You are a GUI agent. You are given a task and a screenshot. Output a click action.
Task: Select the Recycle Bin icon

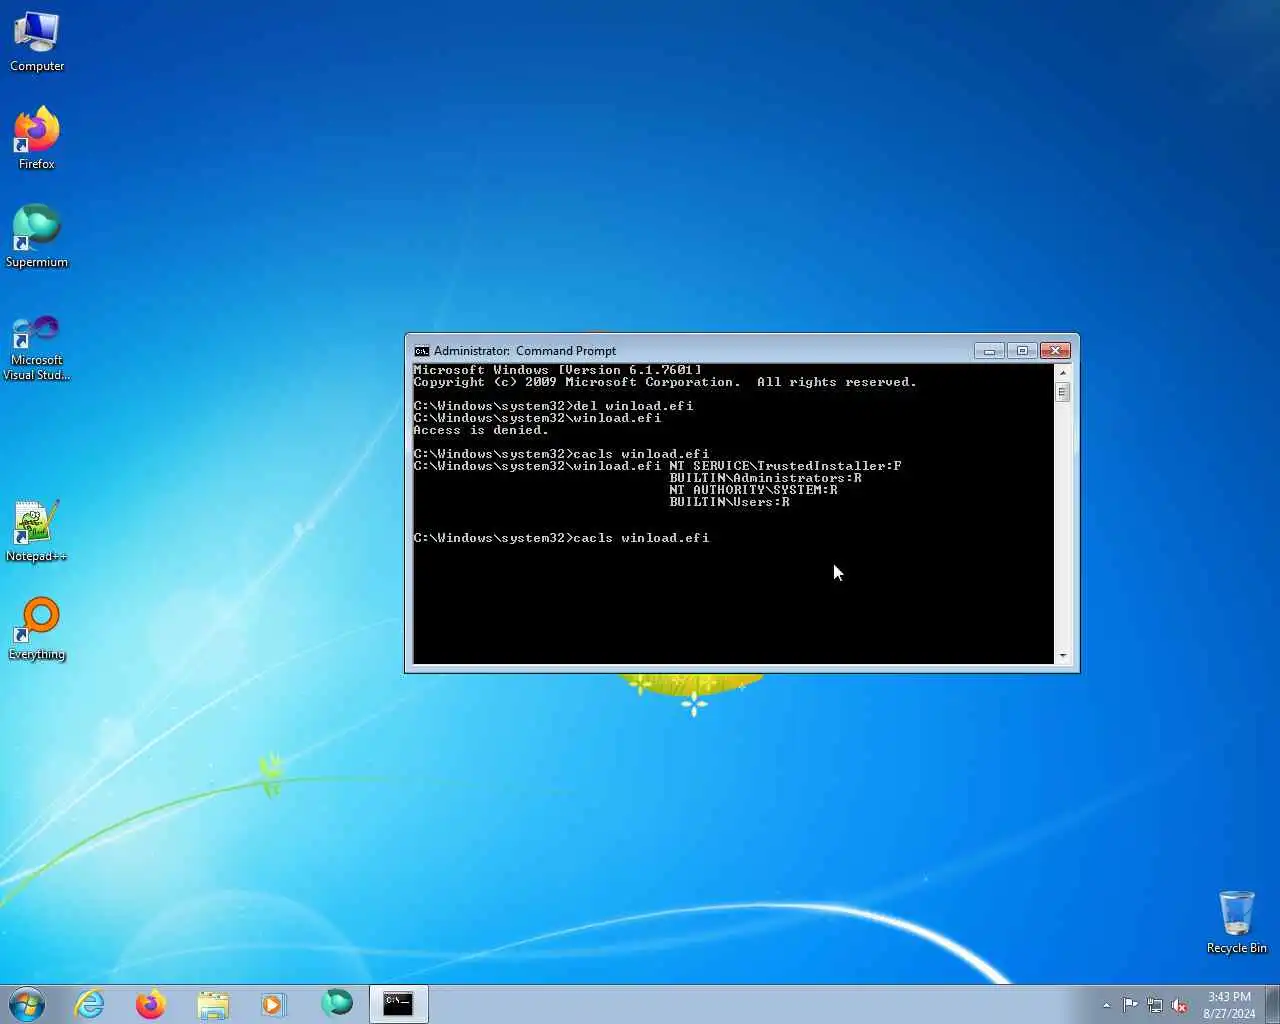(x=1236, y=922)
